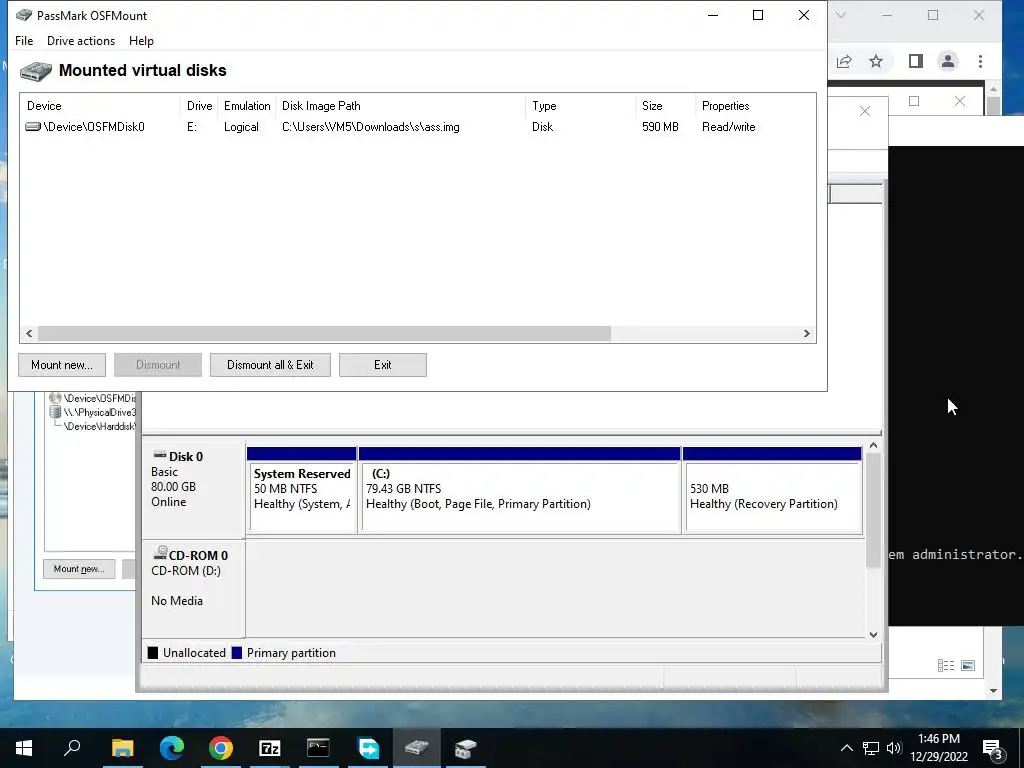This screenshot has width=1024, height=768.
Task: Open File Explorer from the taskbar
Action: click(122, 748)
